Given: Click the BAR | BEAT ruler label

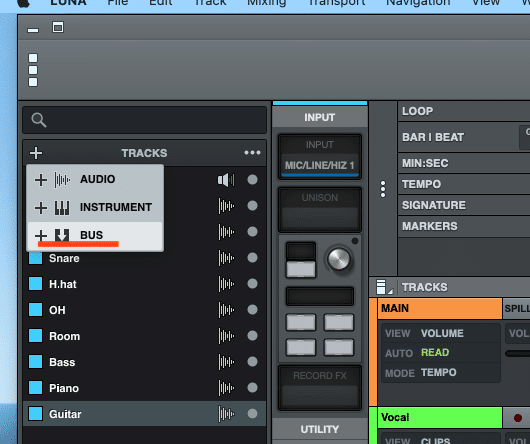Looking at the screenshot, I should [433, 137].
